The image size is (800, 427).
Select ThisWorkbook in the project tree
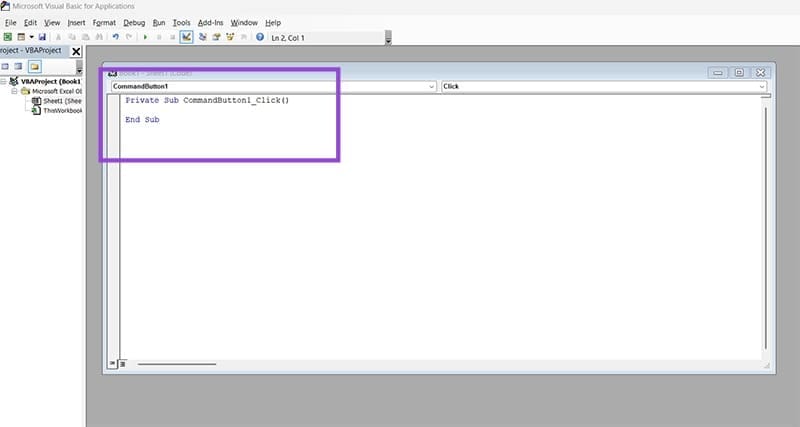(x=62, y=111)
